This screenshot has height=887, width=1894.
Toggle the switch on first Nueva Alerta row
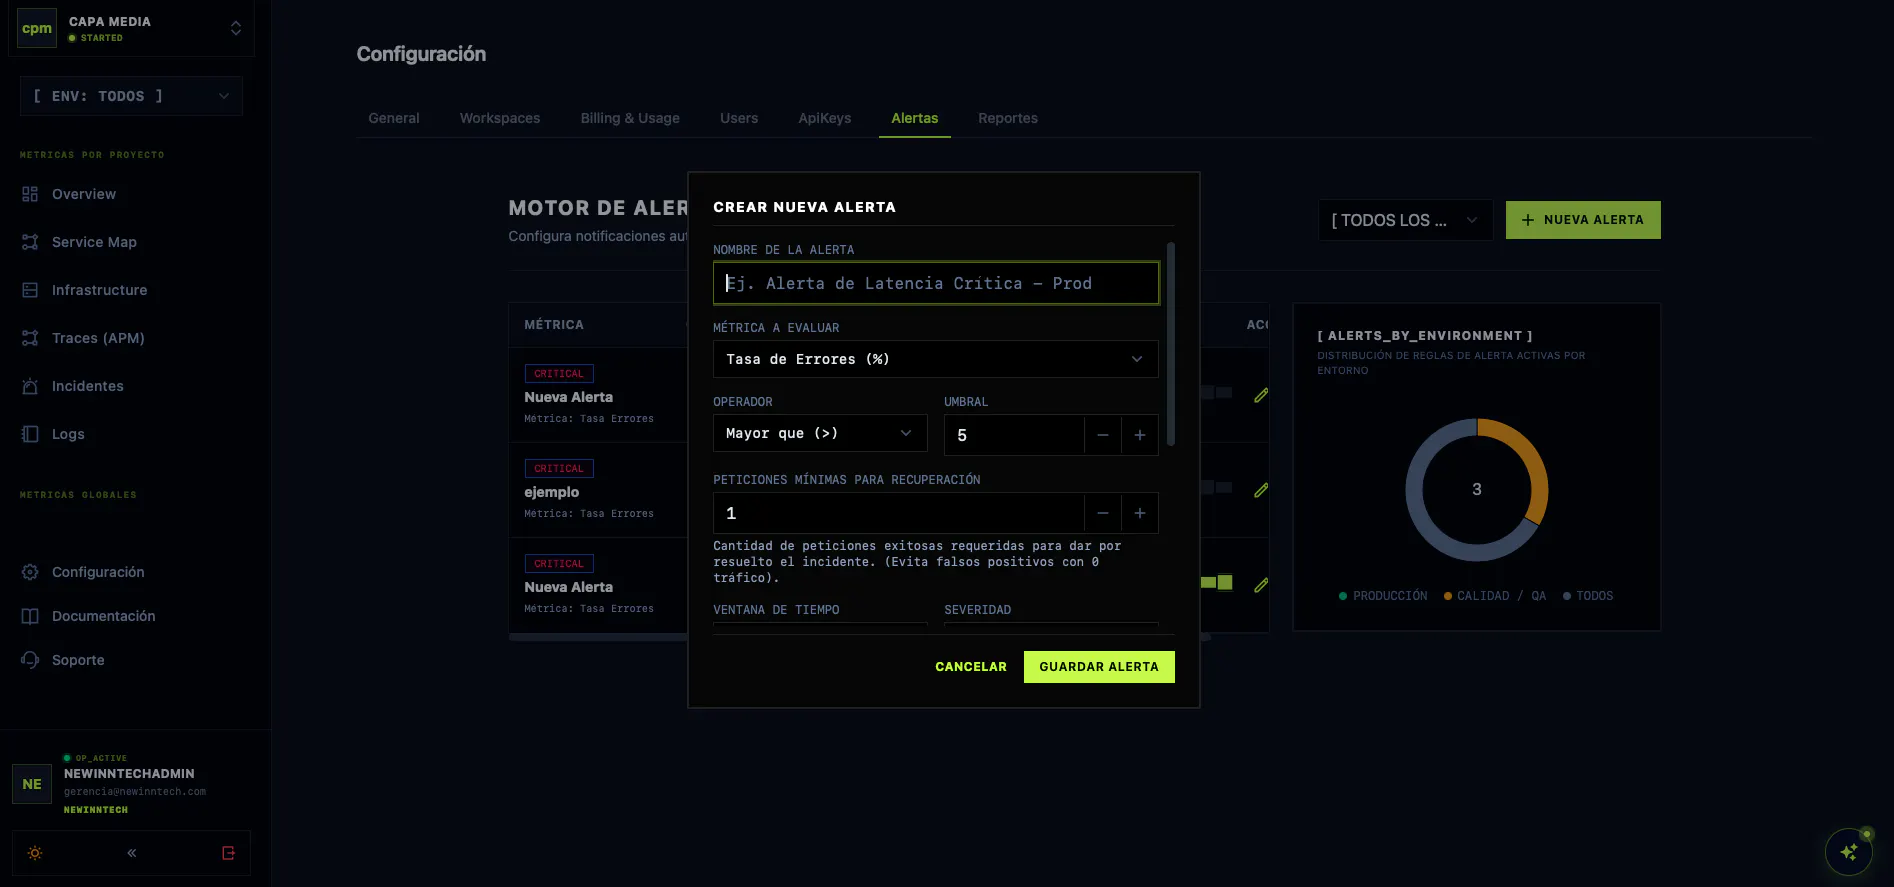[1217, 392]
